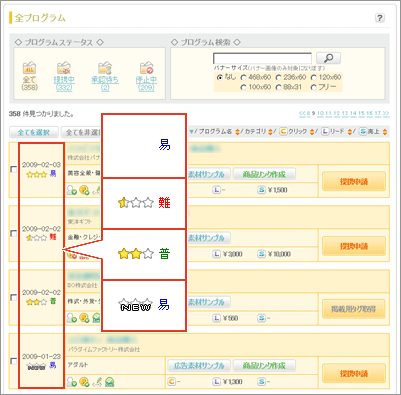Select the 全て (358) status icon
This screenshot has width=401, height=395.
[x=29, y=68]
